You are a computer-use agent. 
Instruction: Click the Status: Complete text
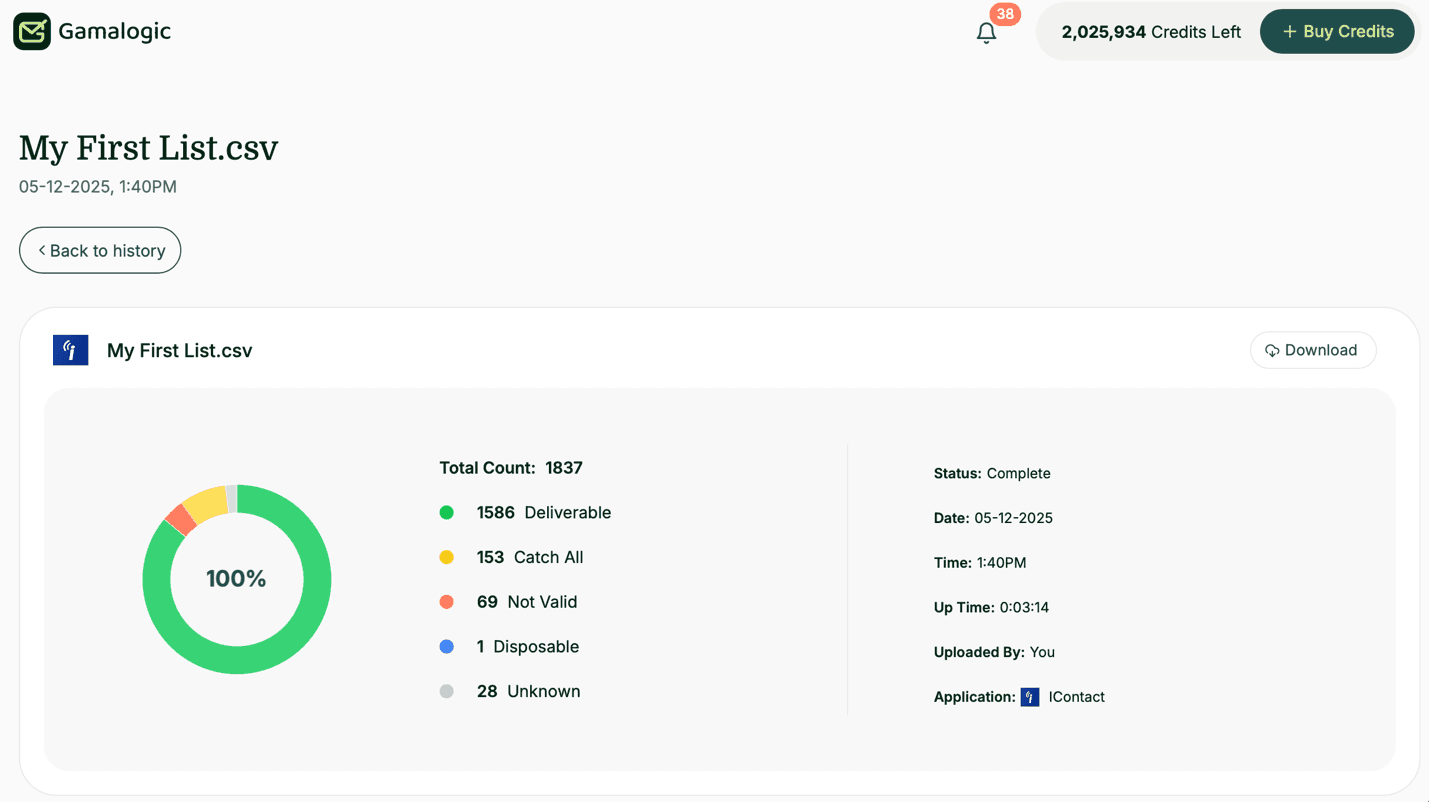[x=992, y=473]
